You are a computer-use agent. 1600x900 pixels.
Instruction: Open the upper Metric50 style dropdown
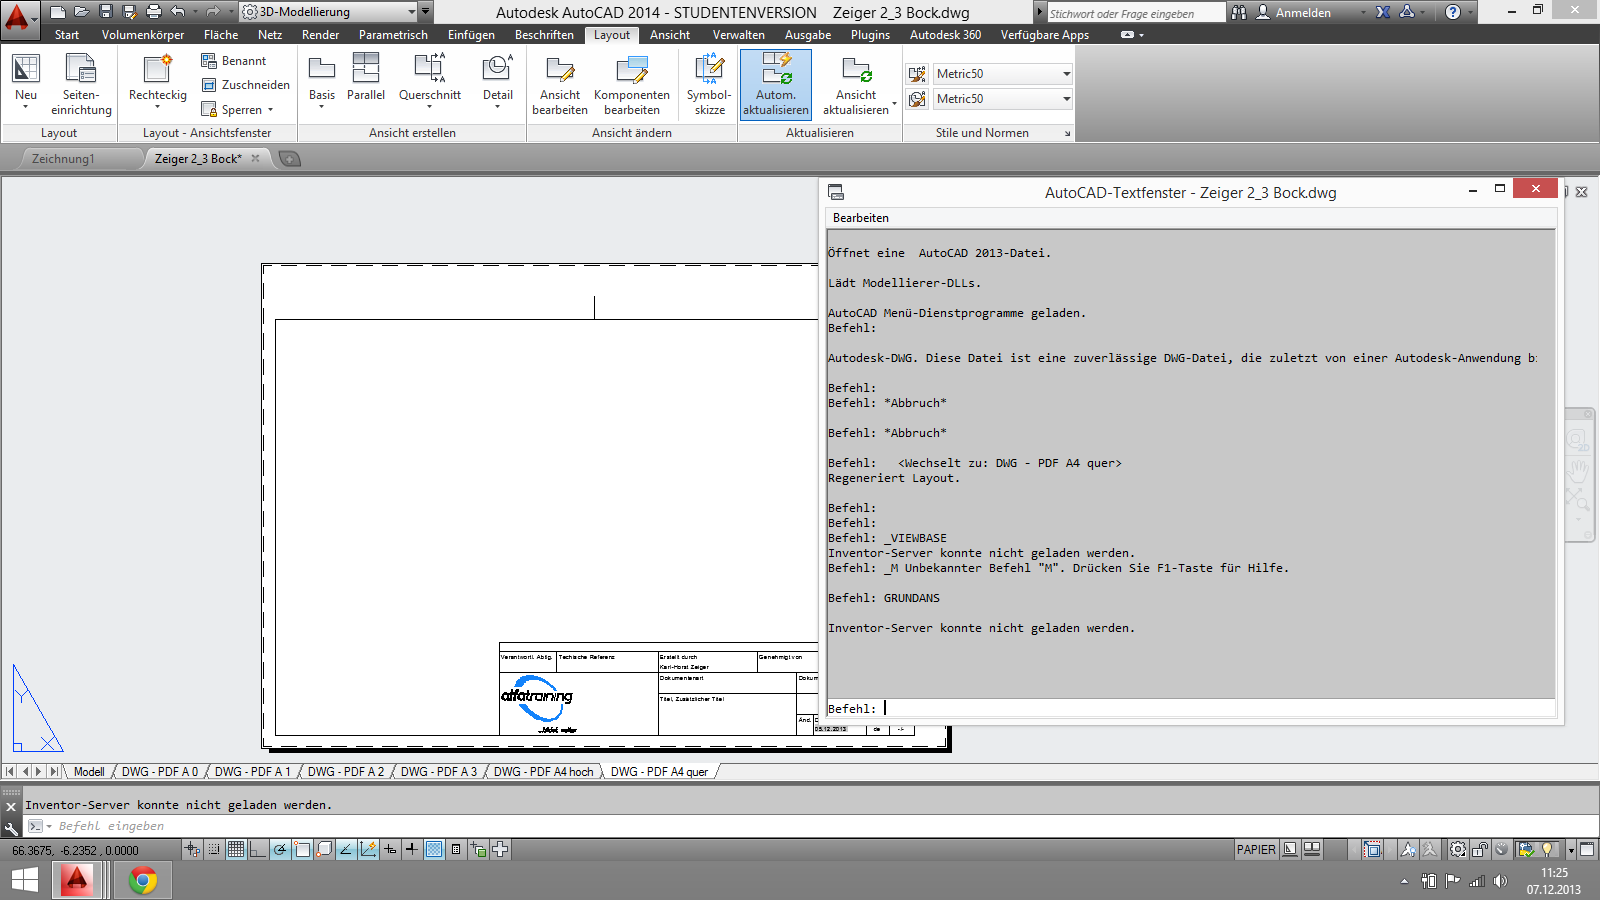[1003, 74]
